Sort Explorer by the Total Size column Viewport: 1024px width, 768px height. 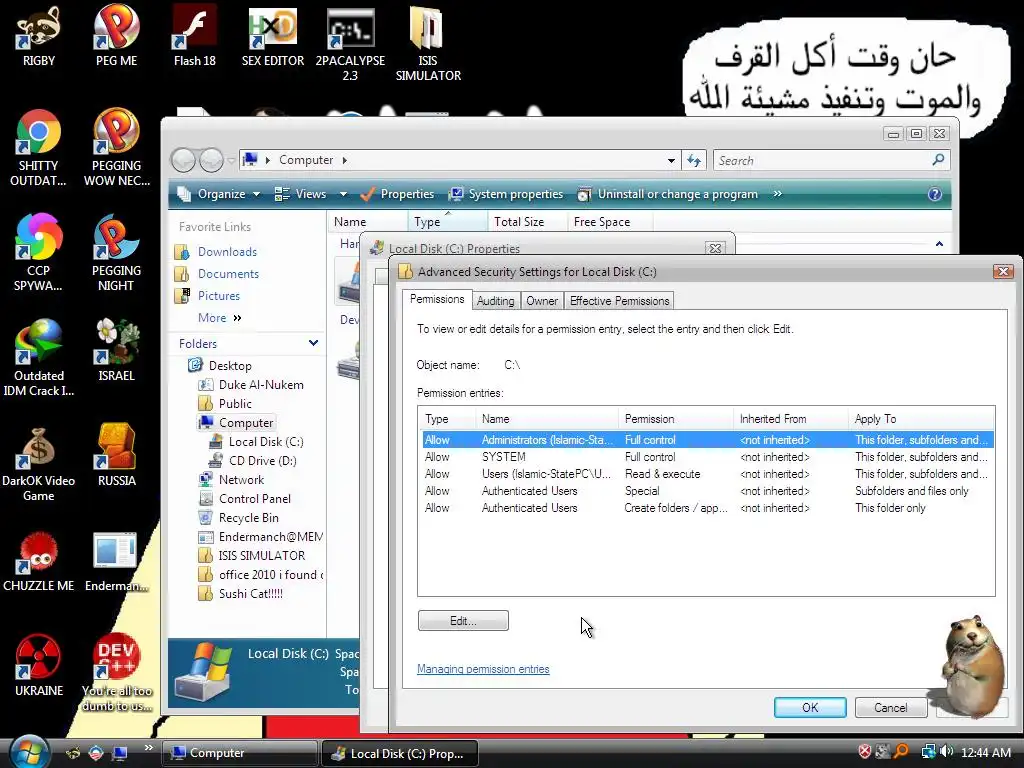(527, 221)
